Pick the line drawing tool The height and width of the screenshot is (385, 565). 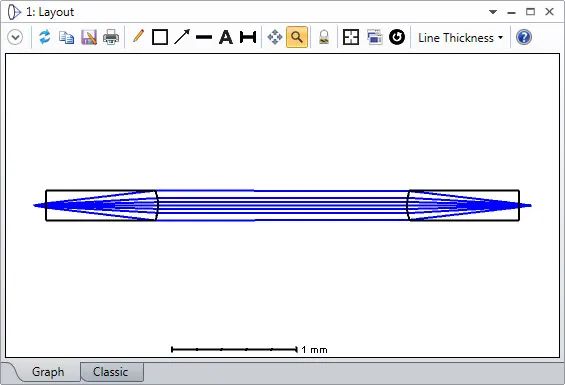[x=204, y=37]
